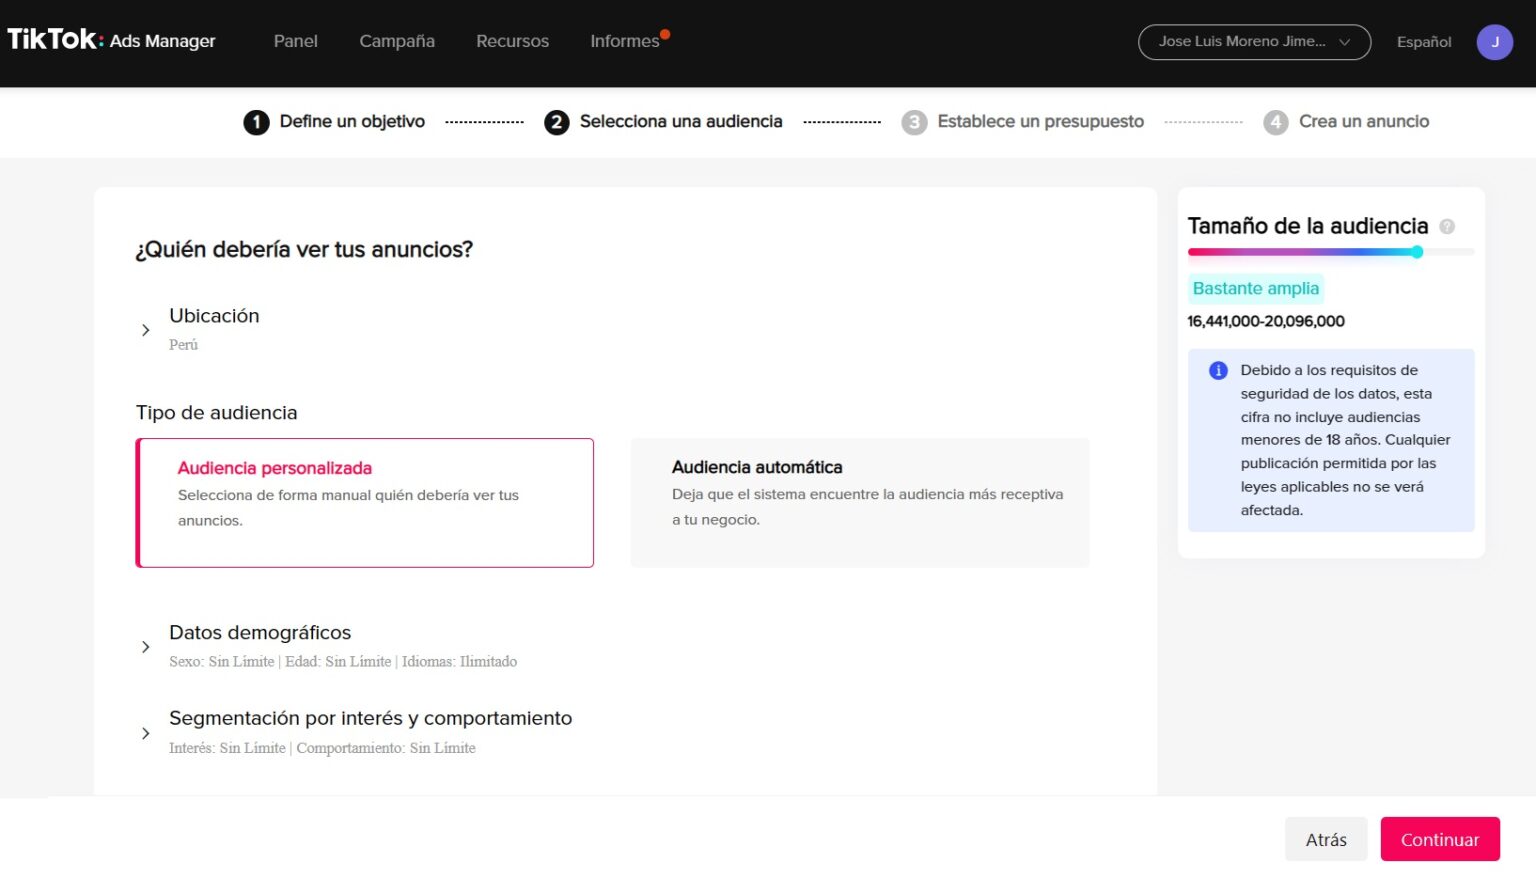Open the Informes menu with notification dot

(622, 41)
